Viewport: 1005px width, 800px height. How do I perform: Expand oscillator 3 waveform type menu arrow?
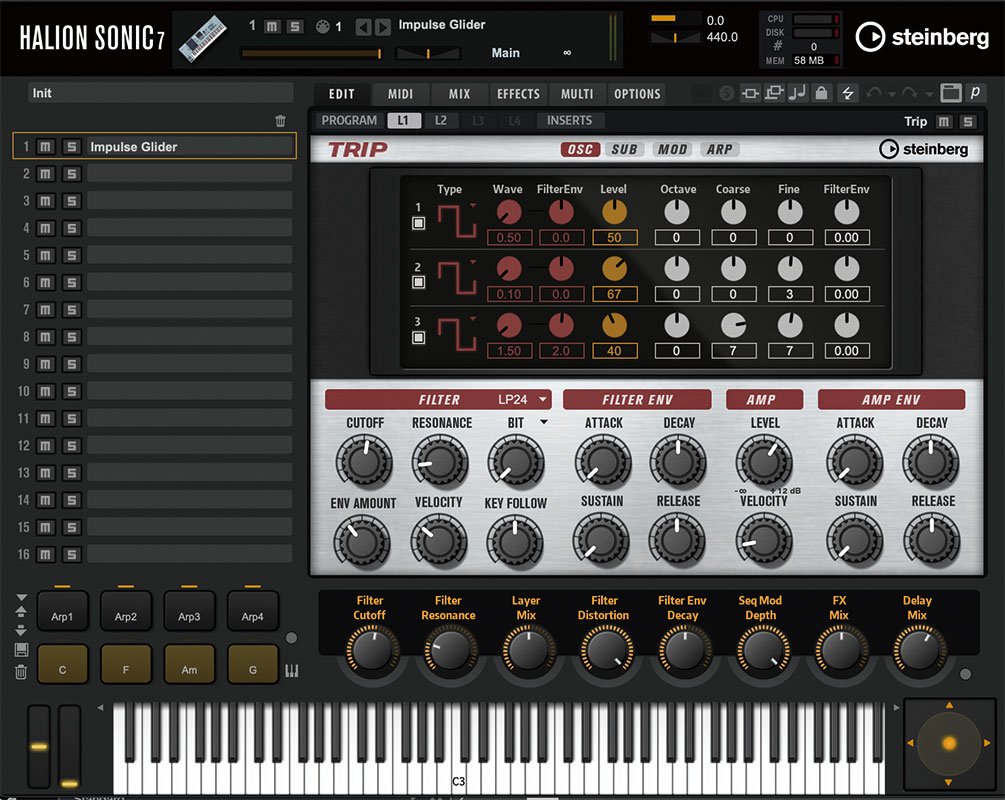[473, 318]
